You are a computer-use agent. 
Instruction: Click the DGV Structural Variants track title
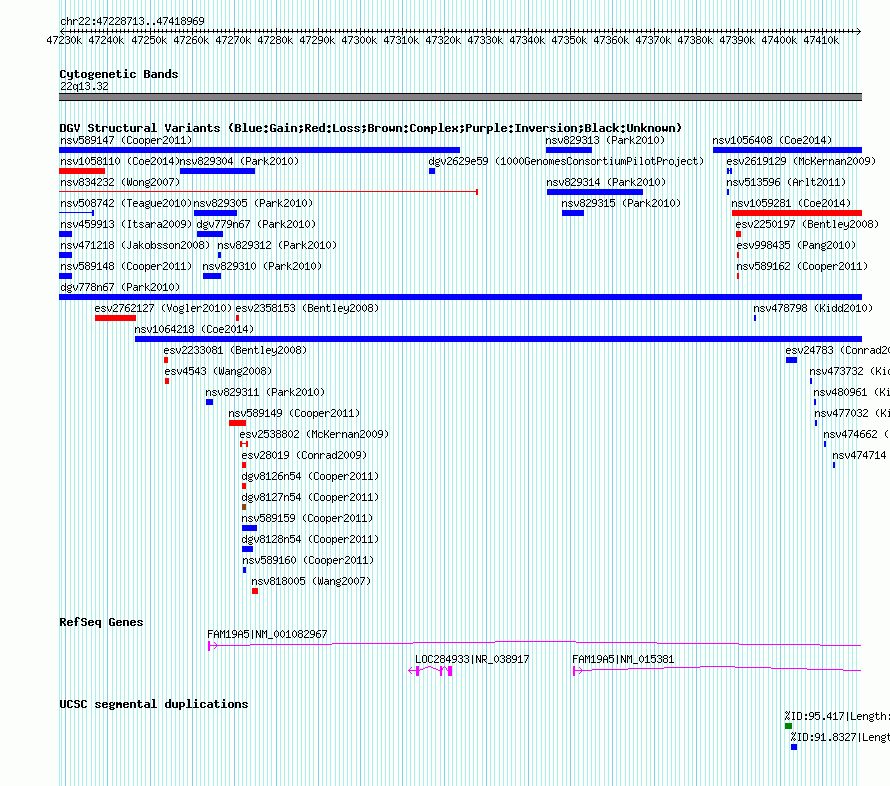371,128
